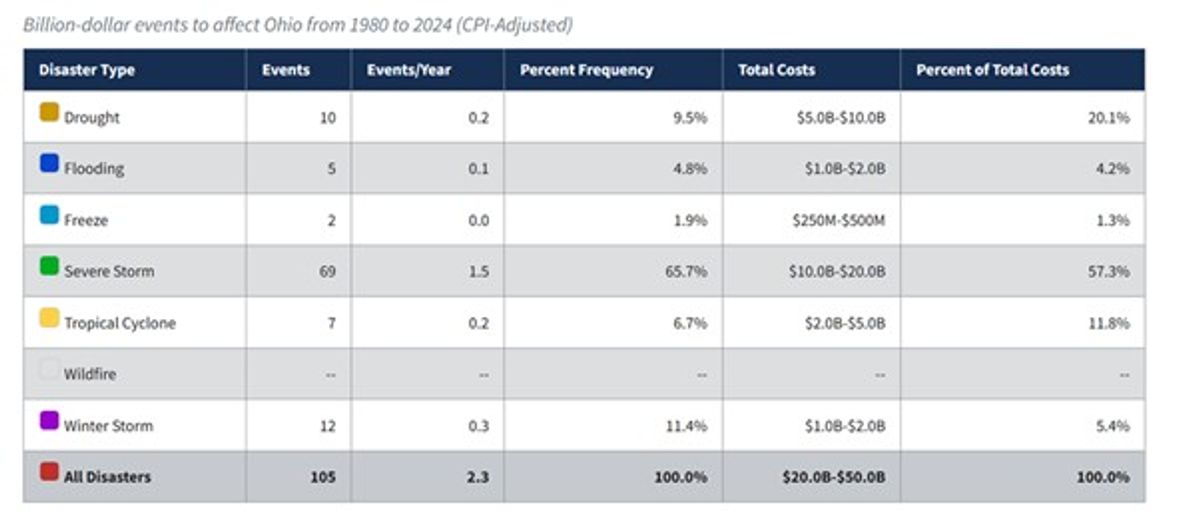This screenshot has height=526, width=1200.
Task: Click the Severe Storm row label
Action: 109,271
